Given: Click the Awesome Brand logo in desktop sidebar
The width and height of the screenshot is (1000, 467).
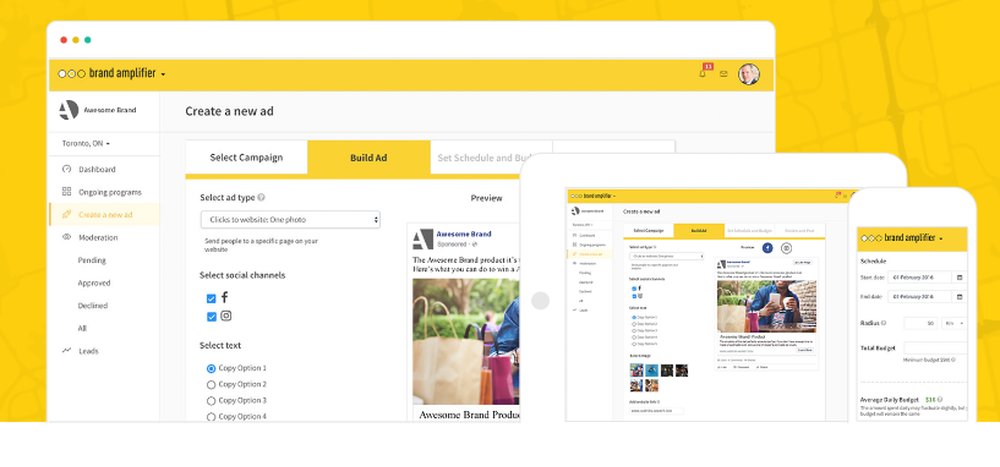Looking at the screenshot, I should point(68,110).
